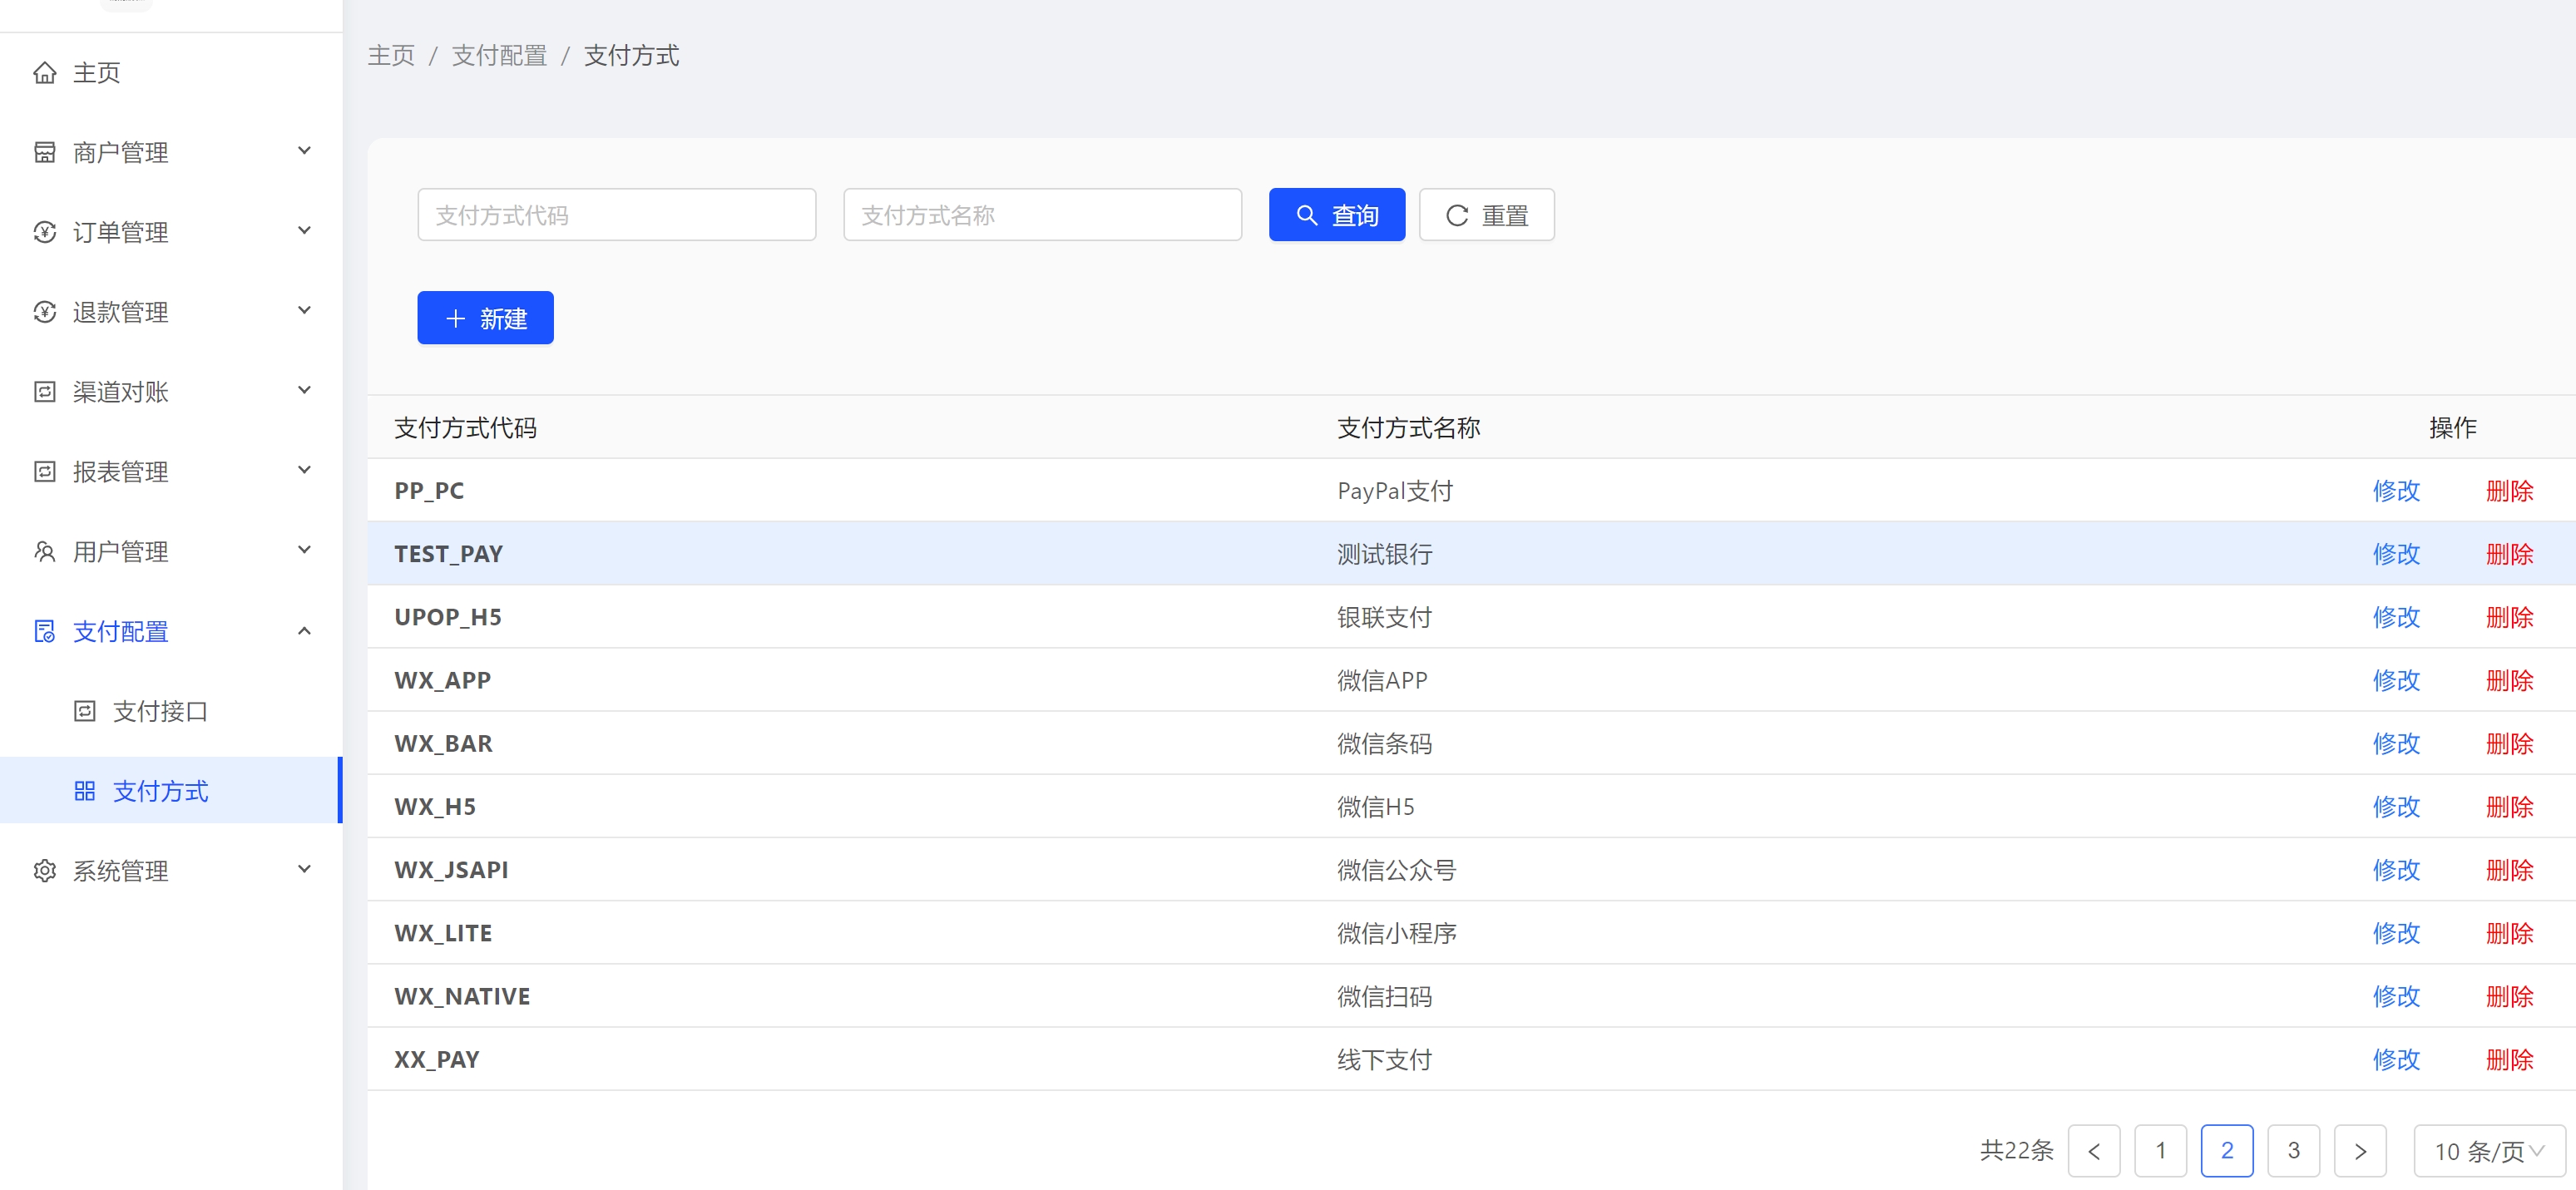Screen dimensions: 2576x1190
Task: Collapse the 支付配置 chevron
Action: [x=305, y=631]
